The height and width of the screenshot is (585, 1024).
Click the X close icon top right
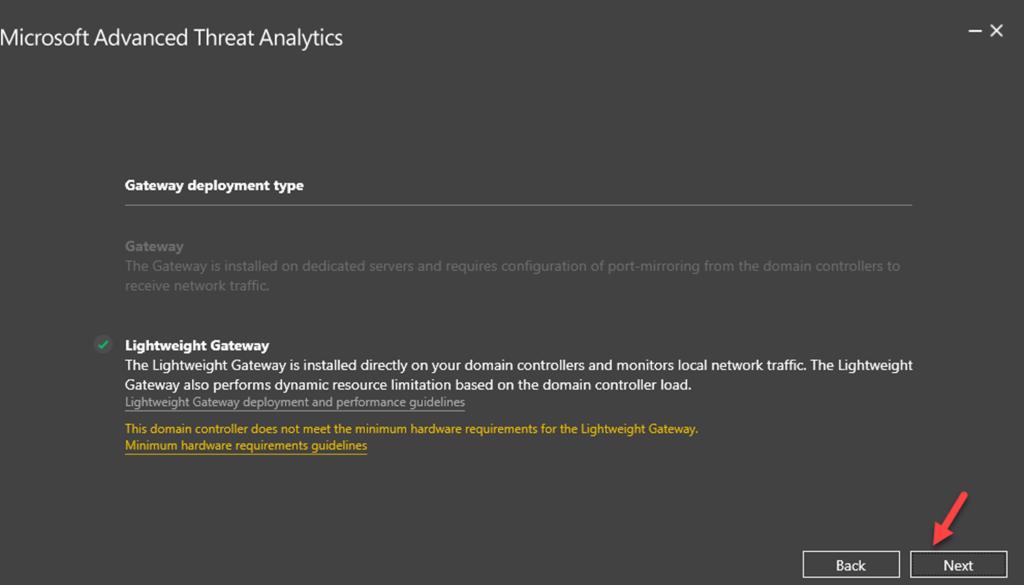click(996, 30)
